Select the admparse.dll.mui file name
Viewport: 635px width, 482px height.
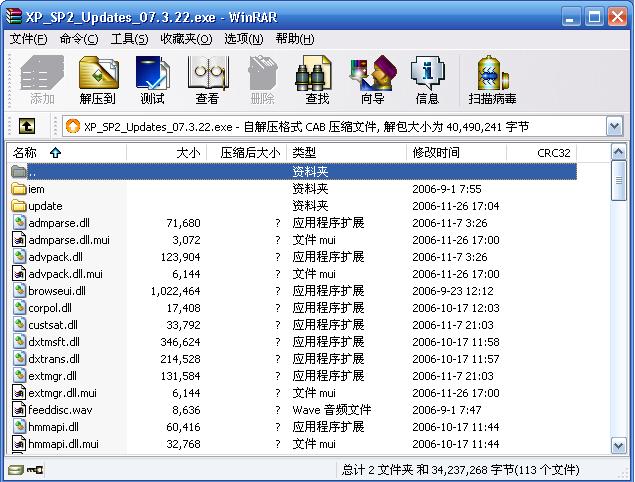(x=69, y=240)
